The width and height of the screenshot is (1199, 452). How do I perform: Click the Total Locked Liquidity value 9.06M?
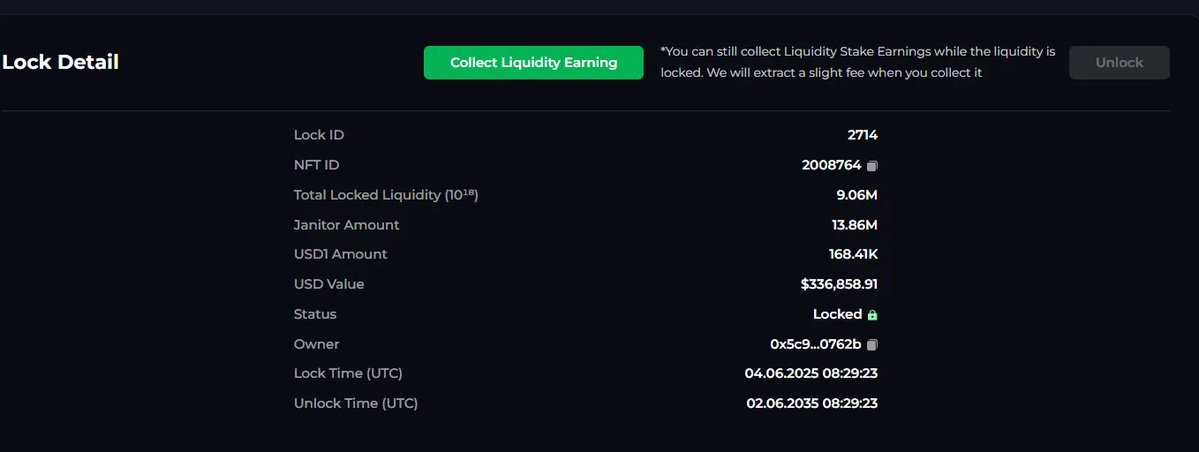pos(856,195)
